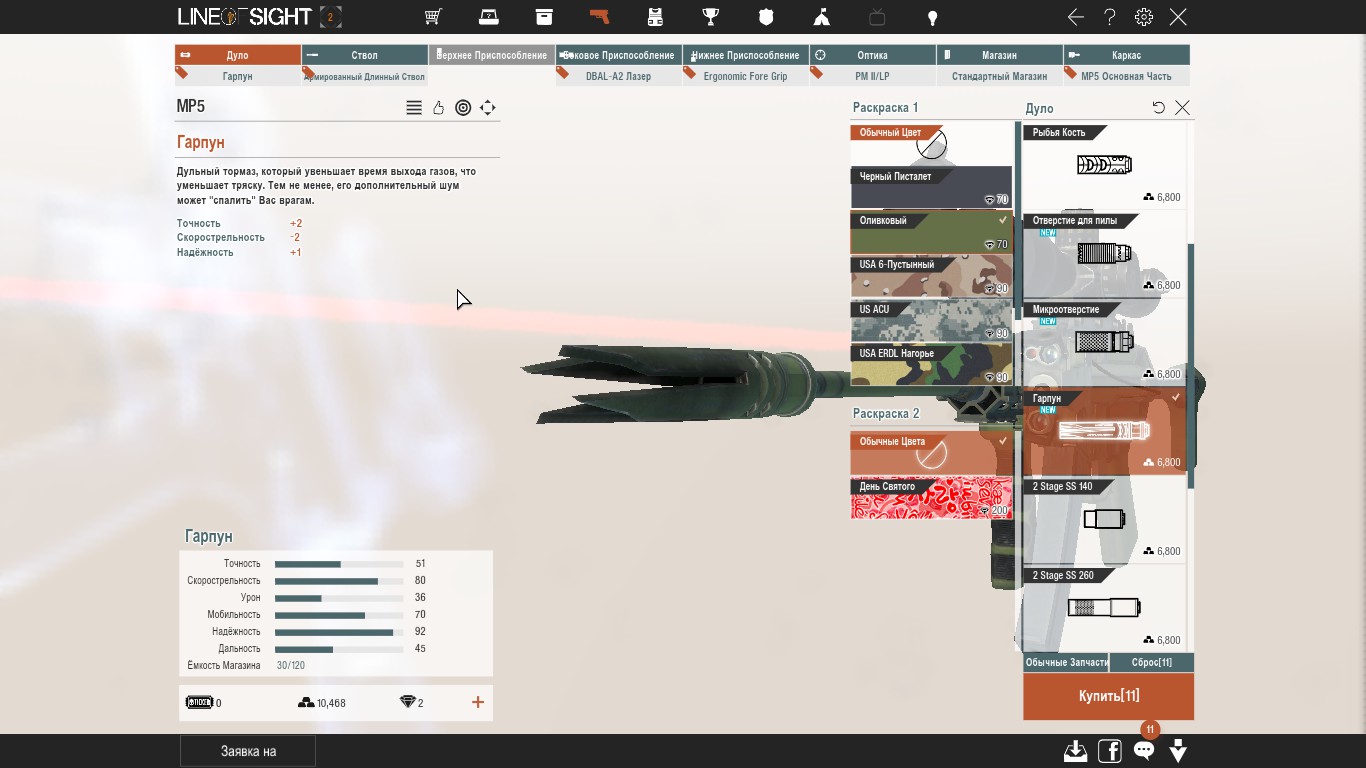
Task: Select the Магазин attachment tab
Action: click(x=1000, y=55)
